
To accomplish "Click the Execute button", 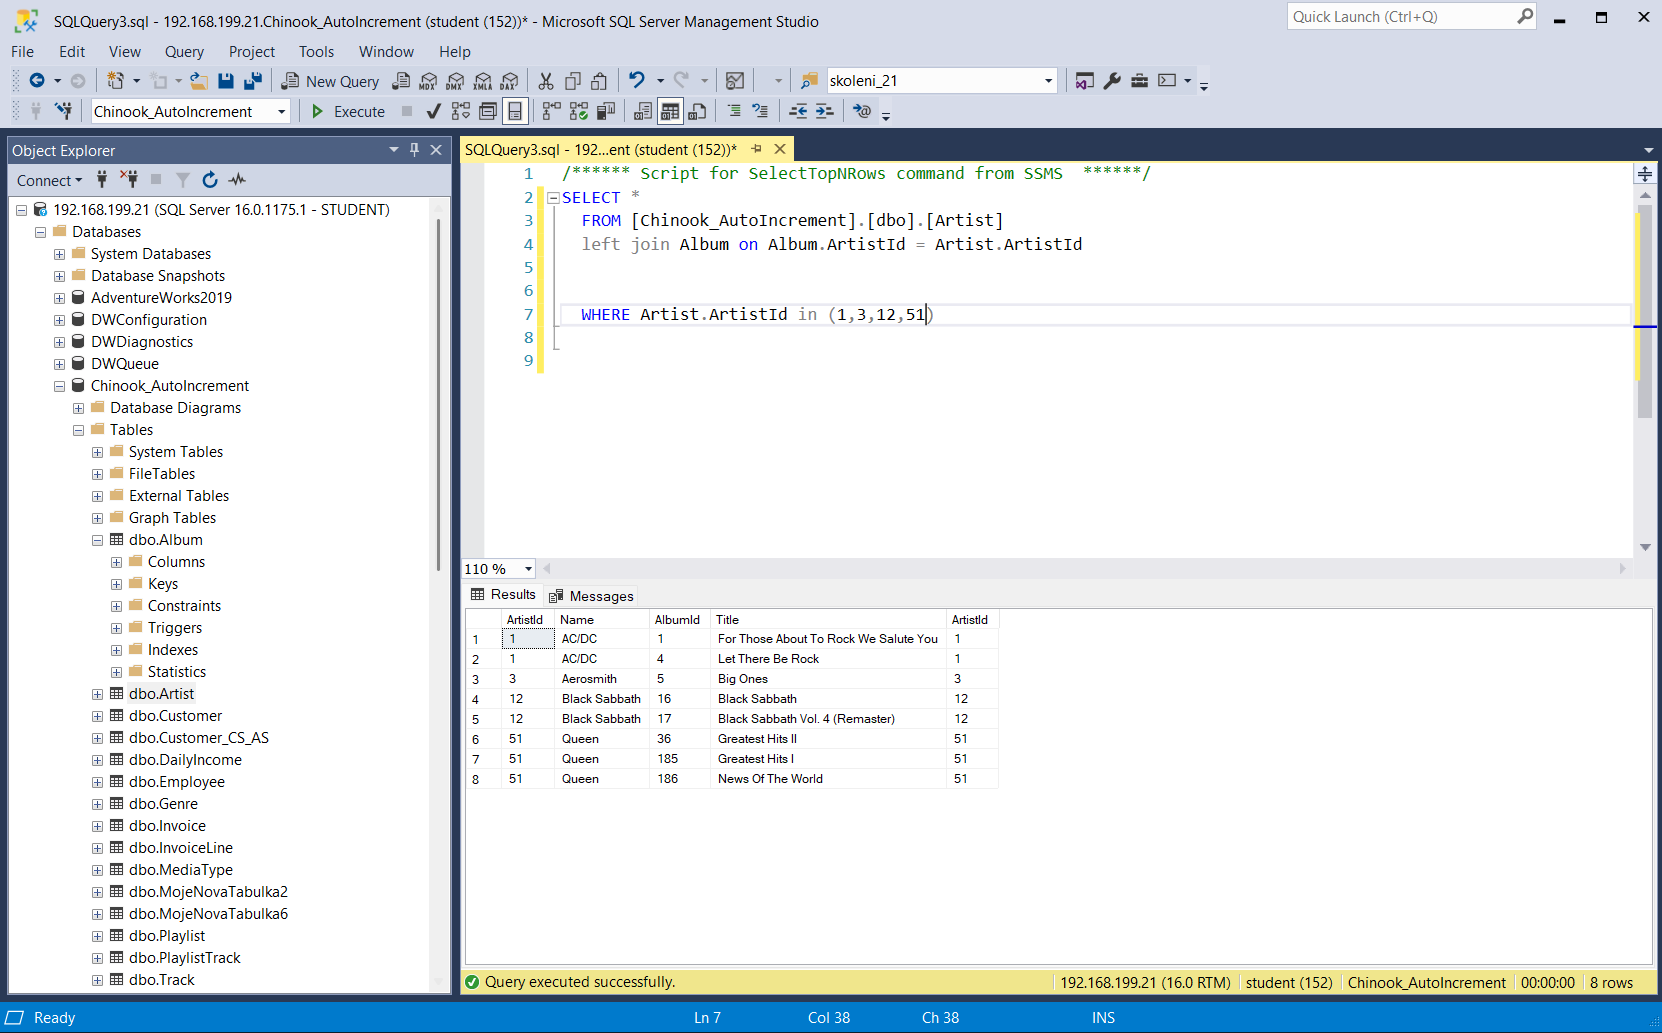I will pyautogui.click(x=348, y=112).
